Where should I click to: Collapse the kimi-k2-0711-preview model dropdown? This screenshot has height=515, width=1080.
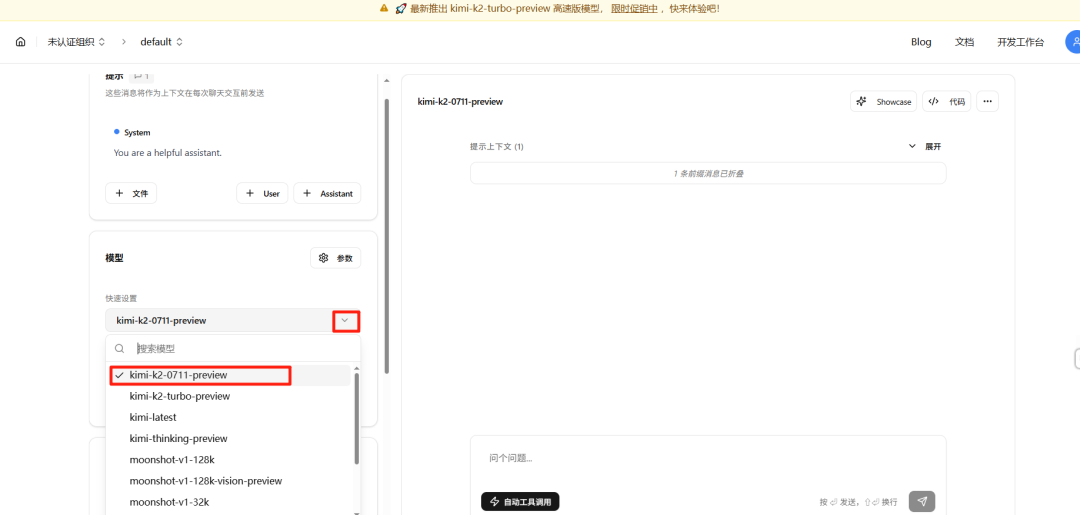click(x=346, y=321)
